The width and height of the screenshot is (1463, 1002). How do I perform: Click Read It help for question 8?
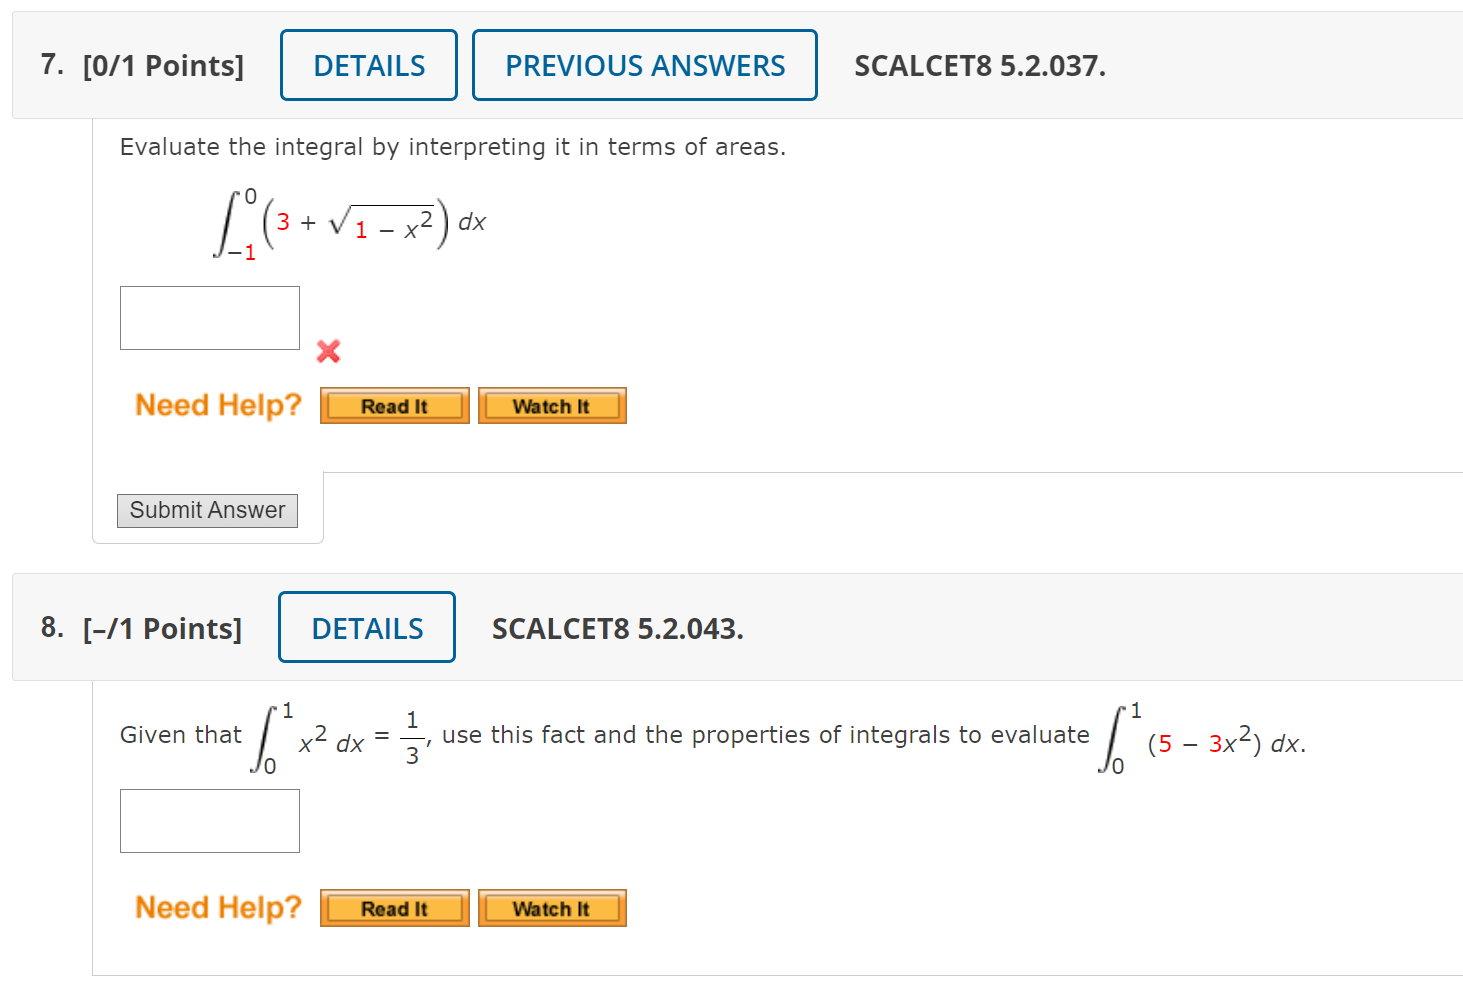(x=394, y=908)
